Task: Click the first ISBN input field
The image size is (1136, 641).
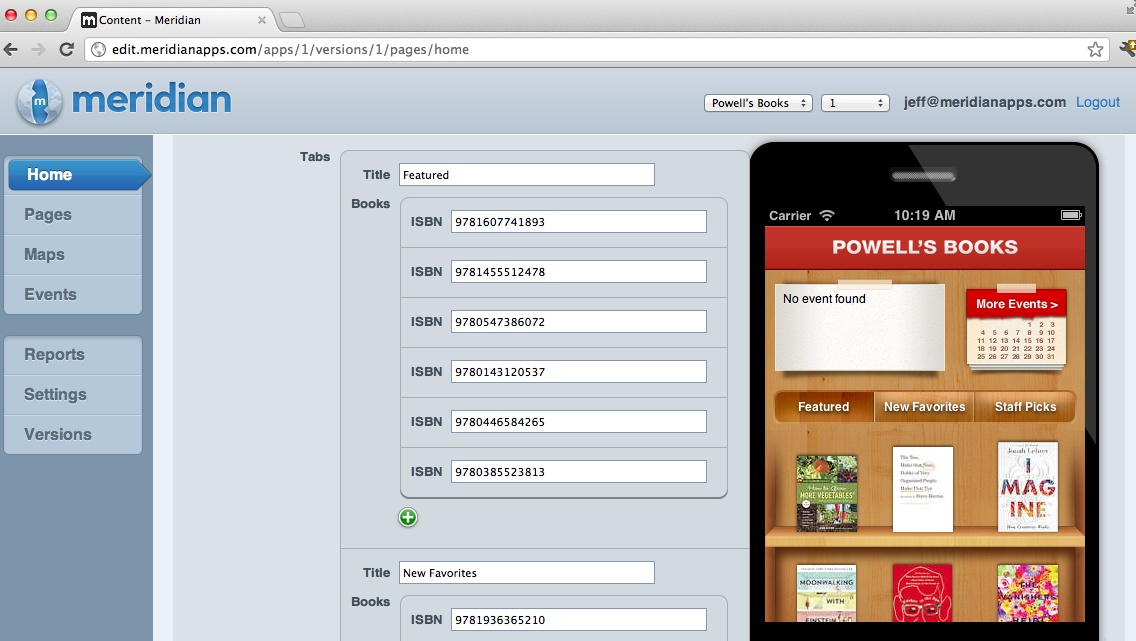Action: (x=578, y=221)
